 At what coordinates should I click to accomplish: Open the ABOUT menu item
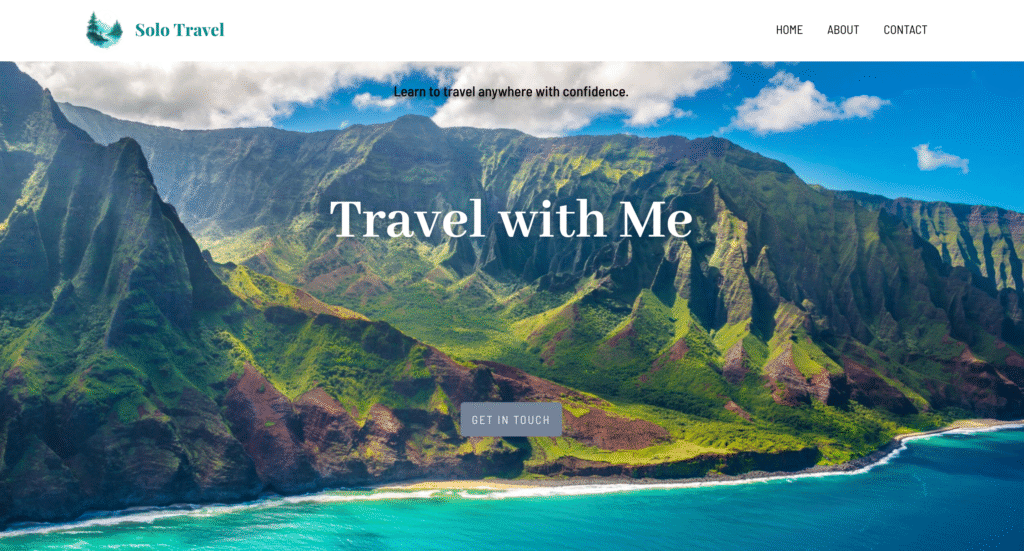point(843,30)
